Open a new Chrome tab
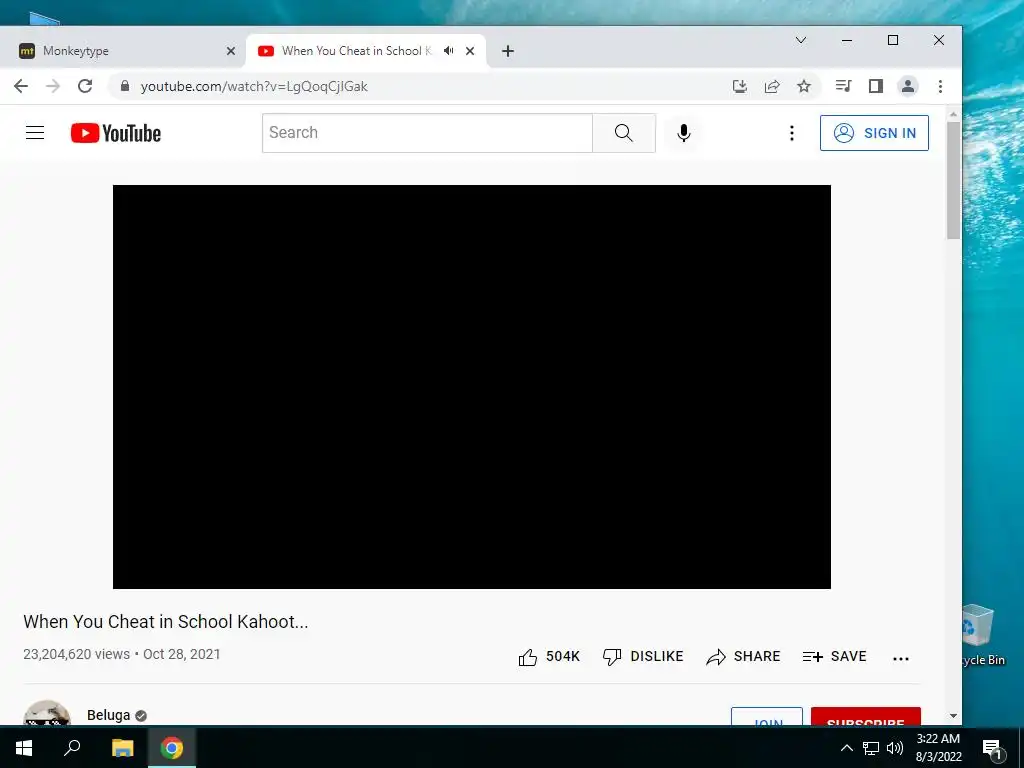Viewport: 1024px width, 768px height. tap(507, 51)
